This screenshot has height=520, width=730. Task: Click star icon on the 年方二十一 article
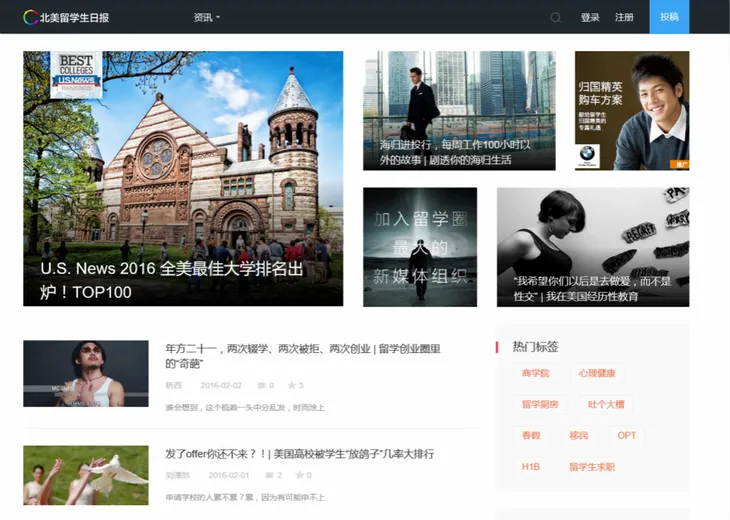pos(291,385)
